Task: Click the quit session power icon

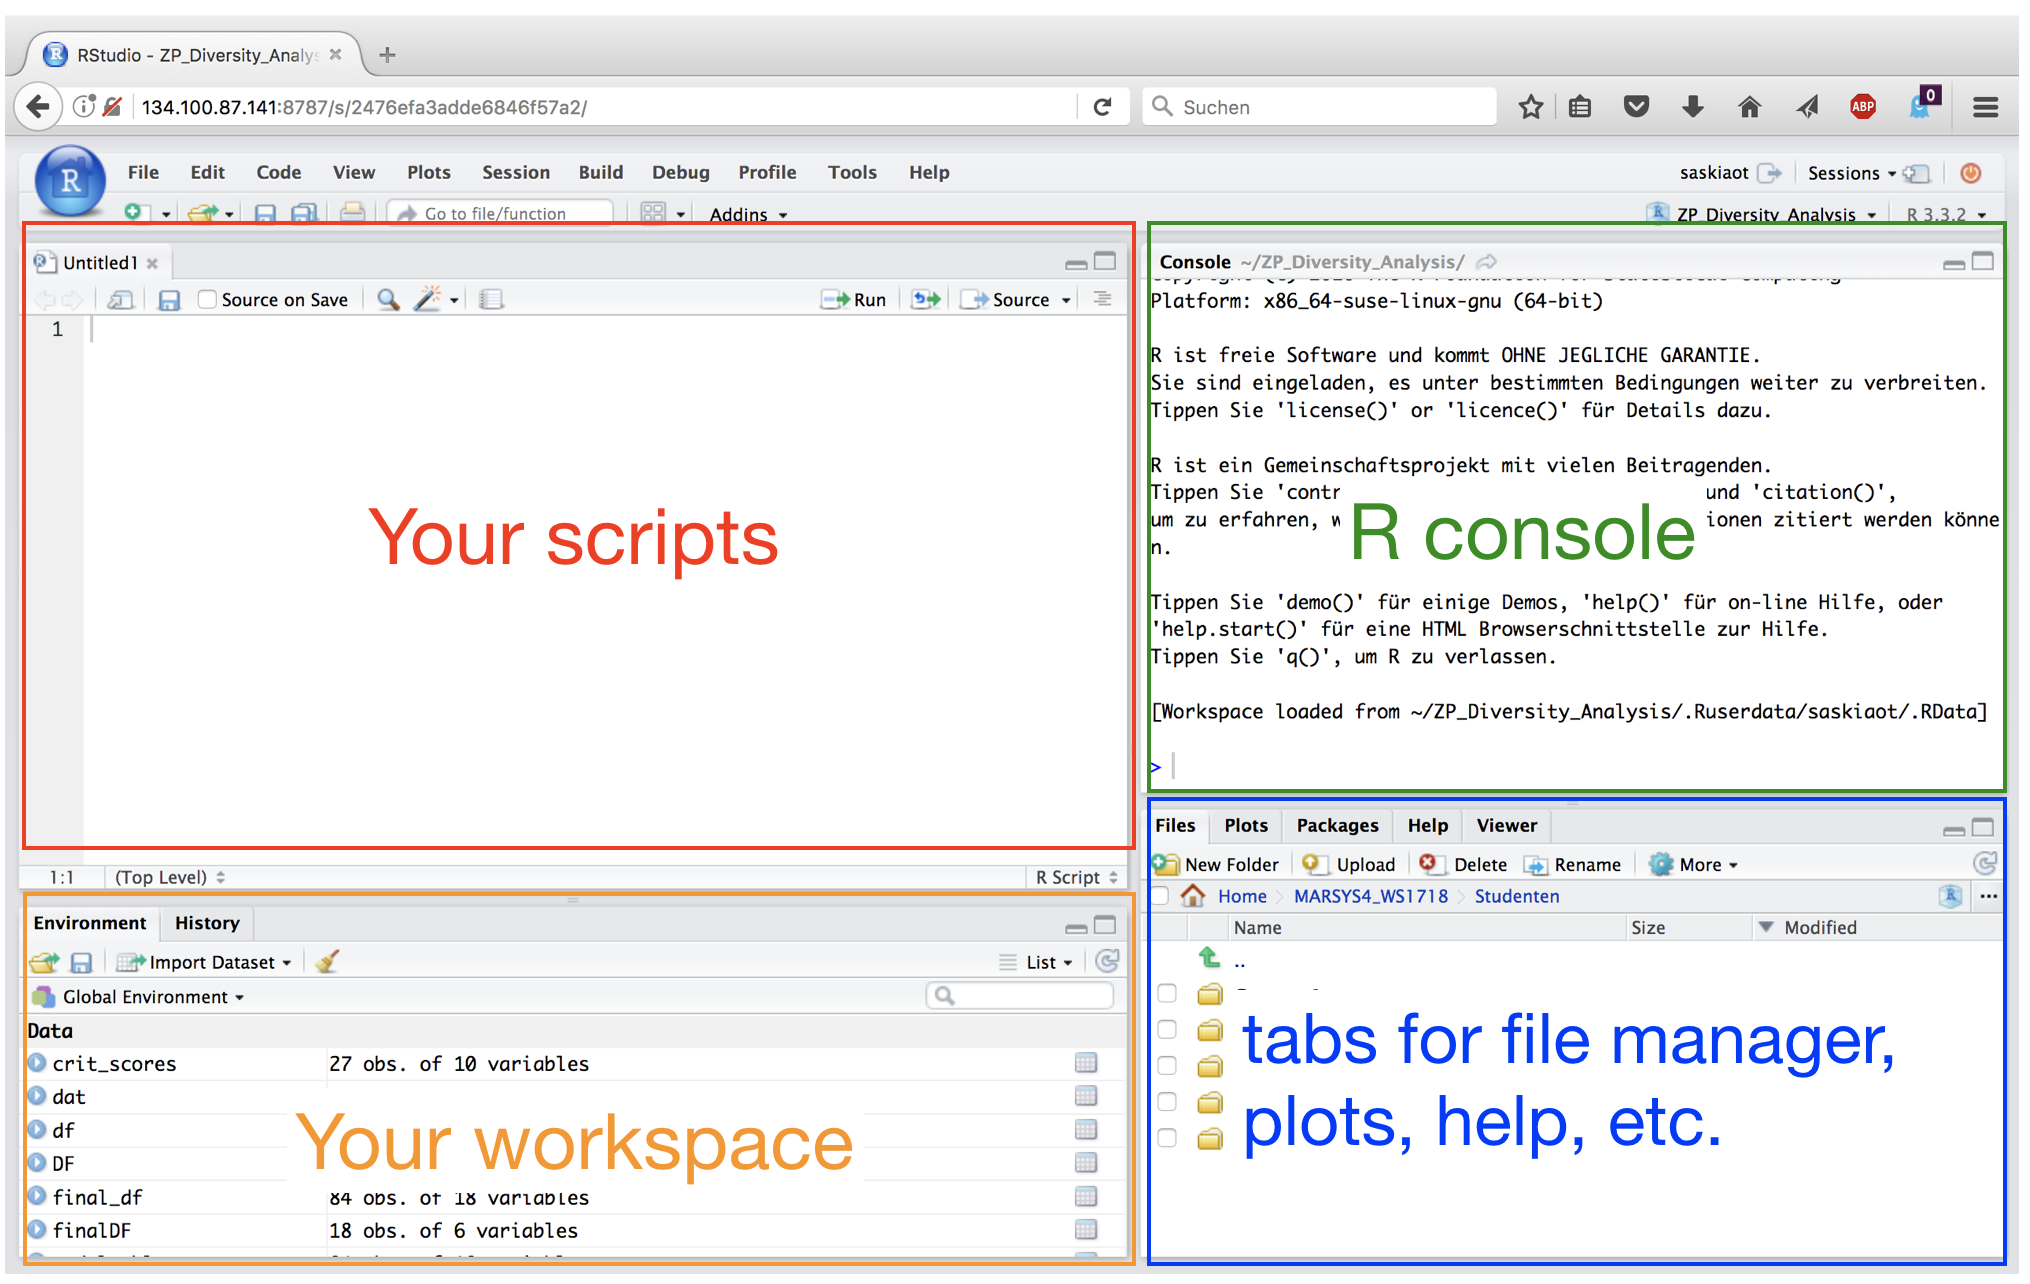Action: point(1970,173)
